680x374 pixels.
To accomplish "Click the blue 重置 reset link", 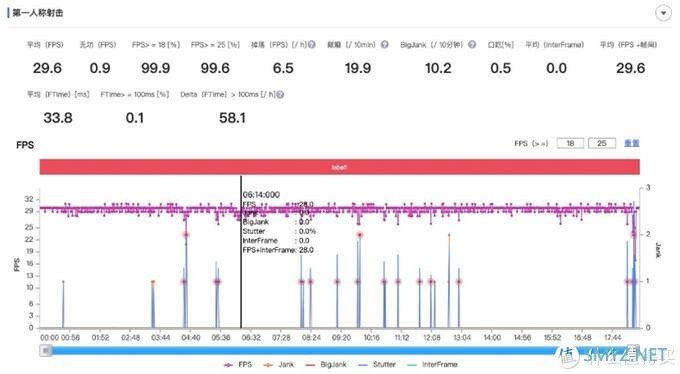I will 631,143.
